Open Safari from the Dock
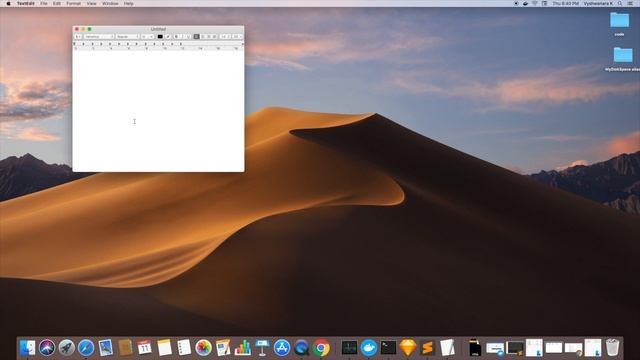Screen dimensions: 640x360 86,348
